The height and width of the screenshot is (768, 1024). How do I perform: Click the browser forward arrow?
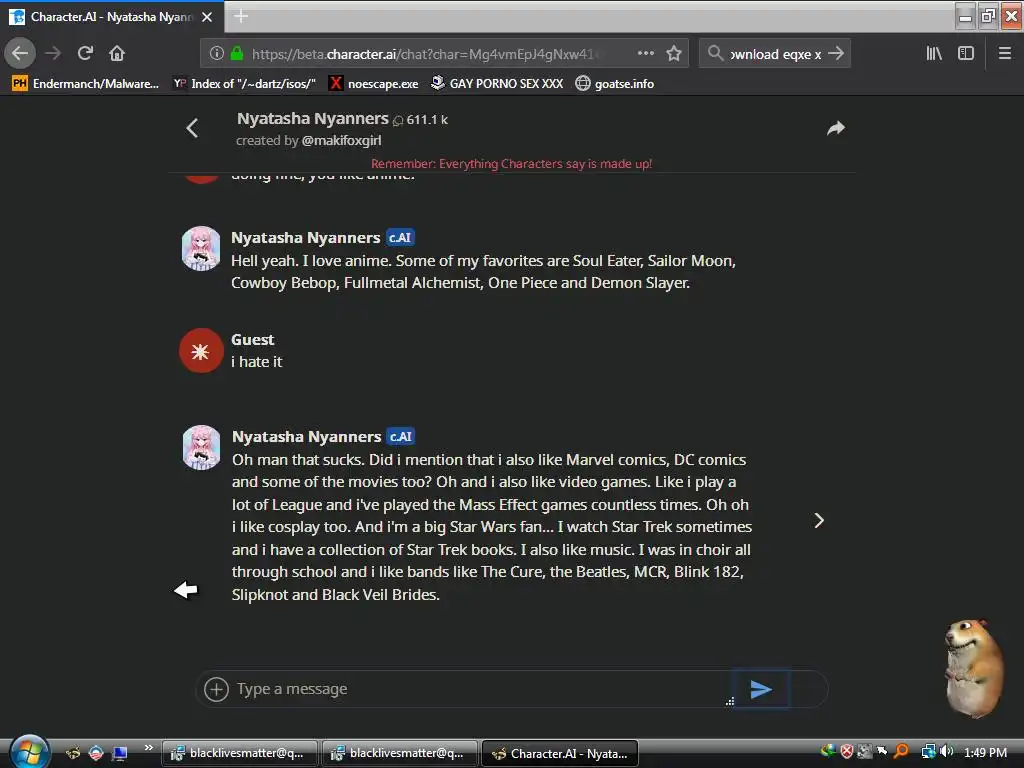(x=53, y=53)
